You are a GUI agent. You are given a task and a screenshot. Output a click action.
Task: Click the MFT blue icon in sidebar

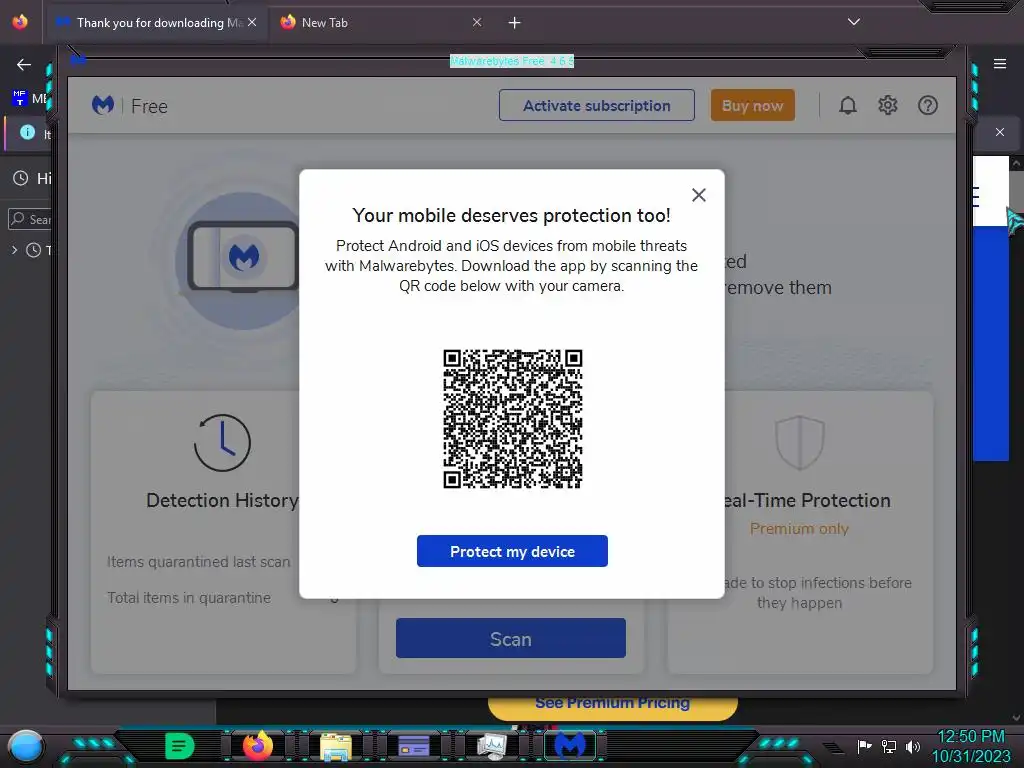pos(19,98)
